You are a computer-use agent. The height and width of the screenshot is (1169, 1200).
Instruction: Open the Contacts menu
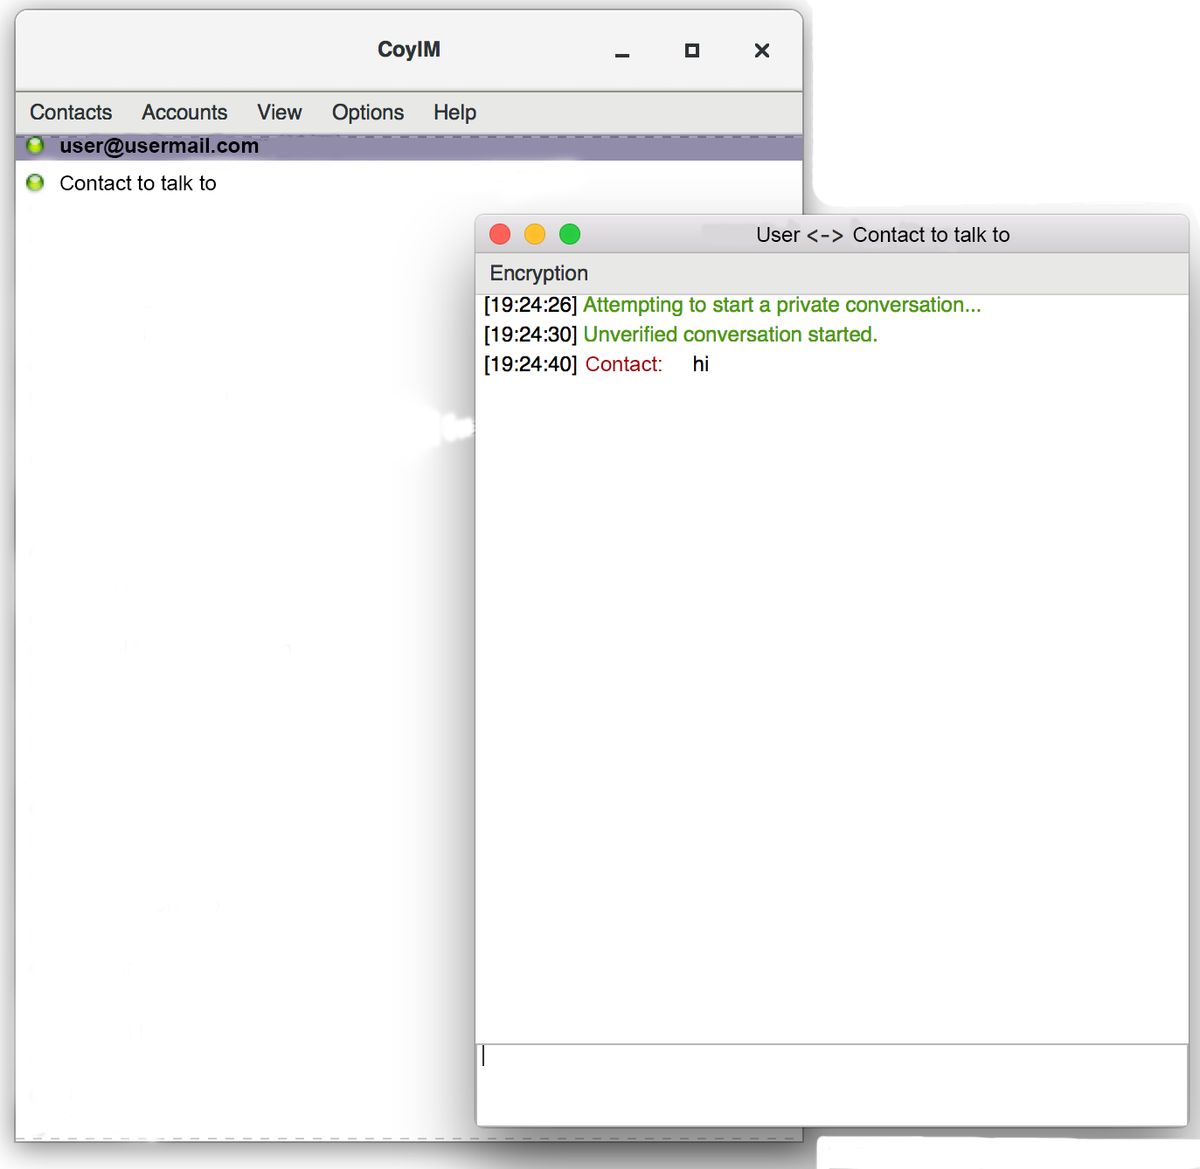coord(70,112)
